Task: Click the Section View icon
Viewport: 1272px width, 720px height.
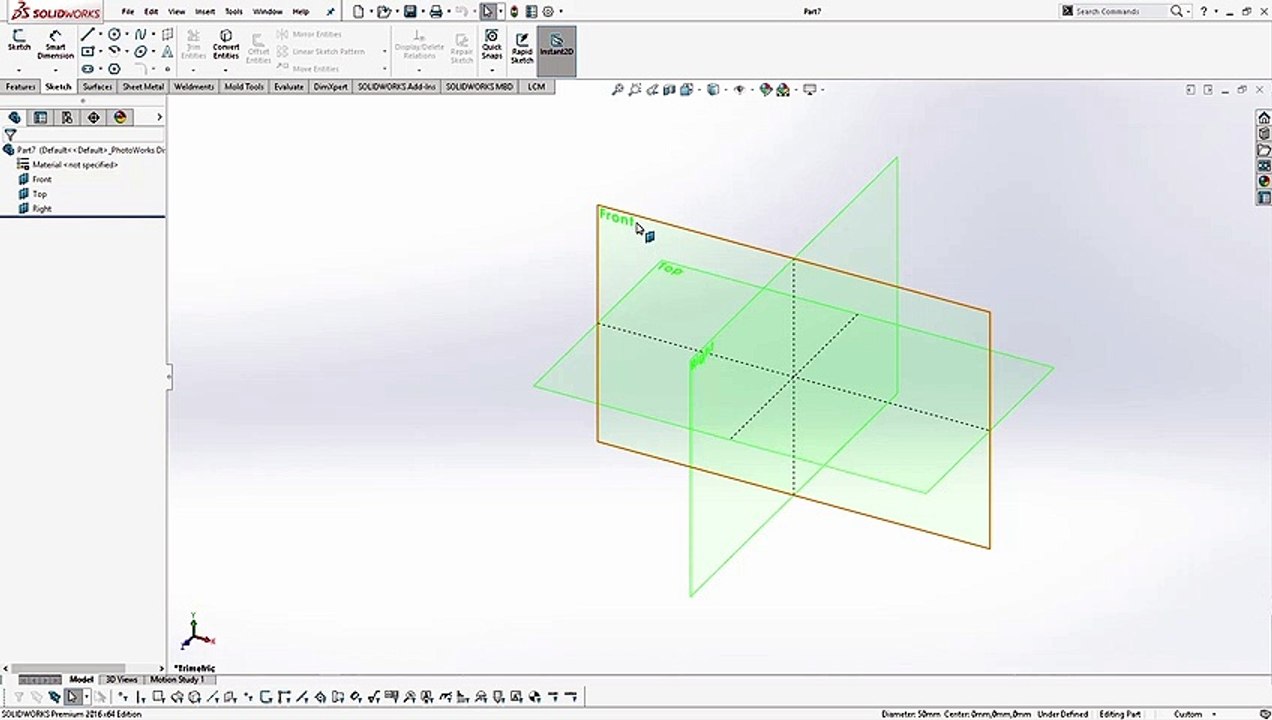Action: click(x=669, y=89)
